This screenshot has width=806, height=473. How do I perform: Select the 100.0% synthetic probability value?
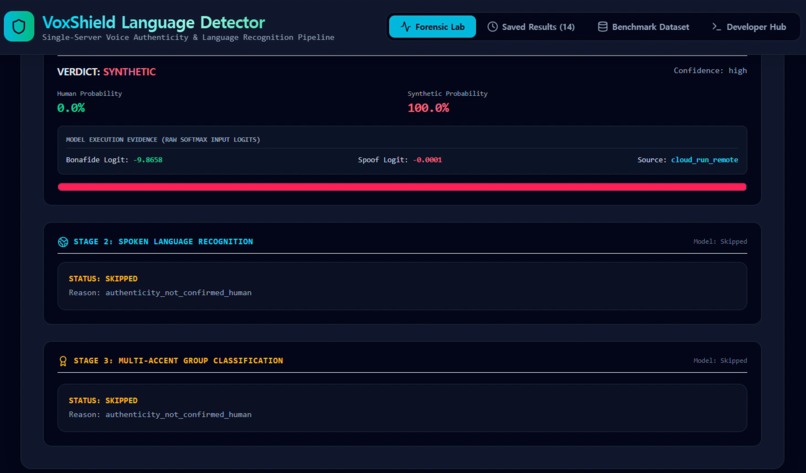(x=428, y=108)
